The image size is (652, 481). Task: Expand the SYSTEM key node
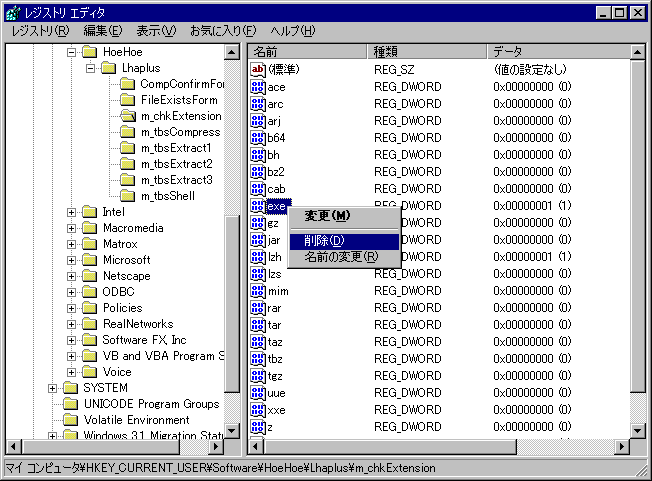[53, 388]
